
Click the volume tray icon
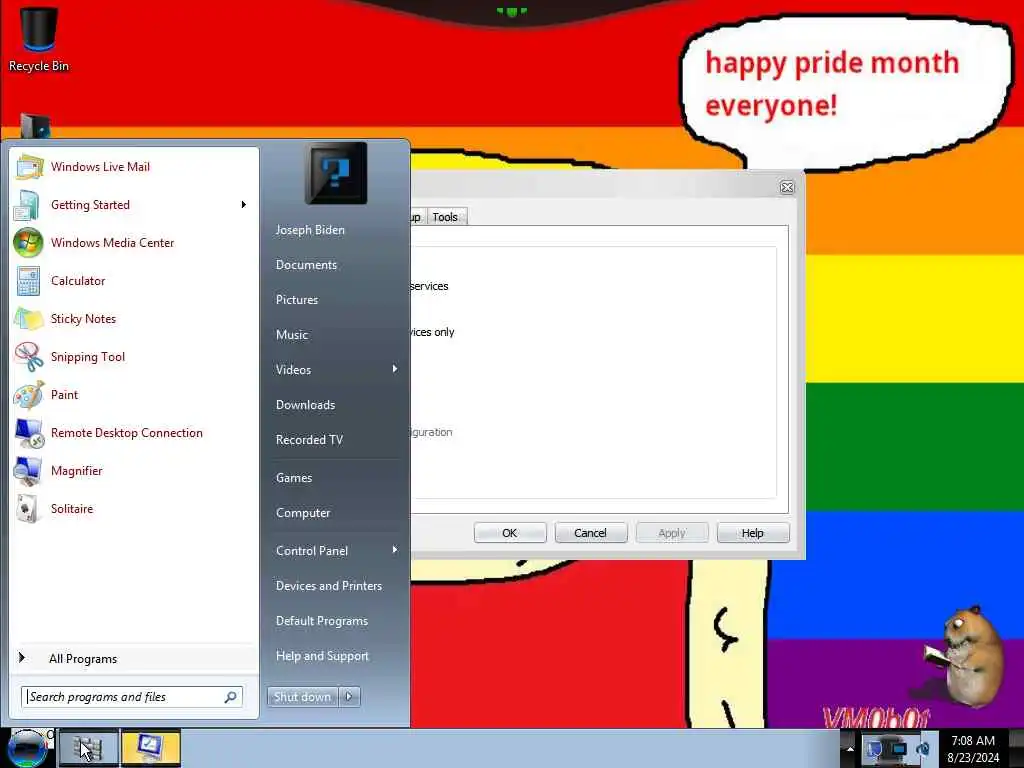click(x=922, y=748)
